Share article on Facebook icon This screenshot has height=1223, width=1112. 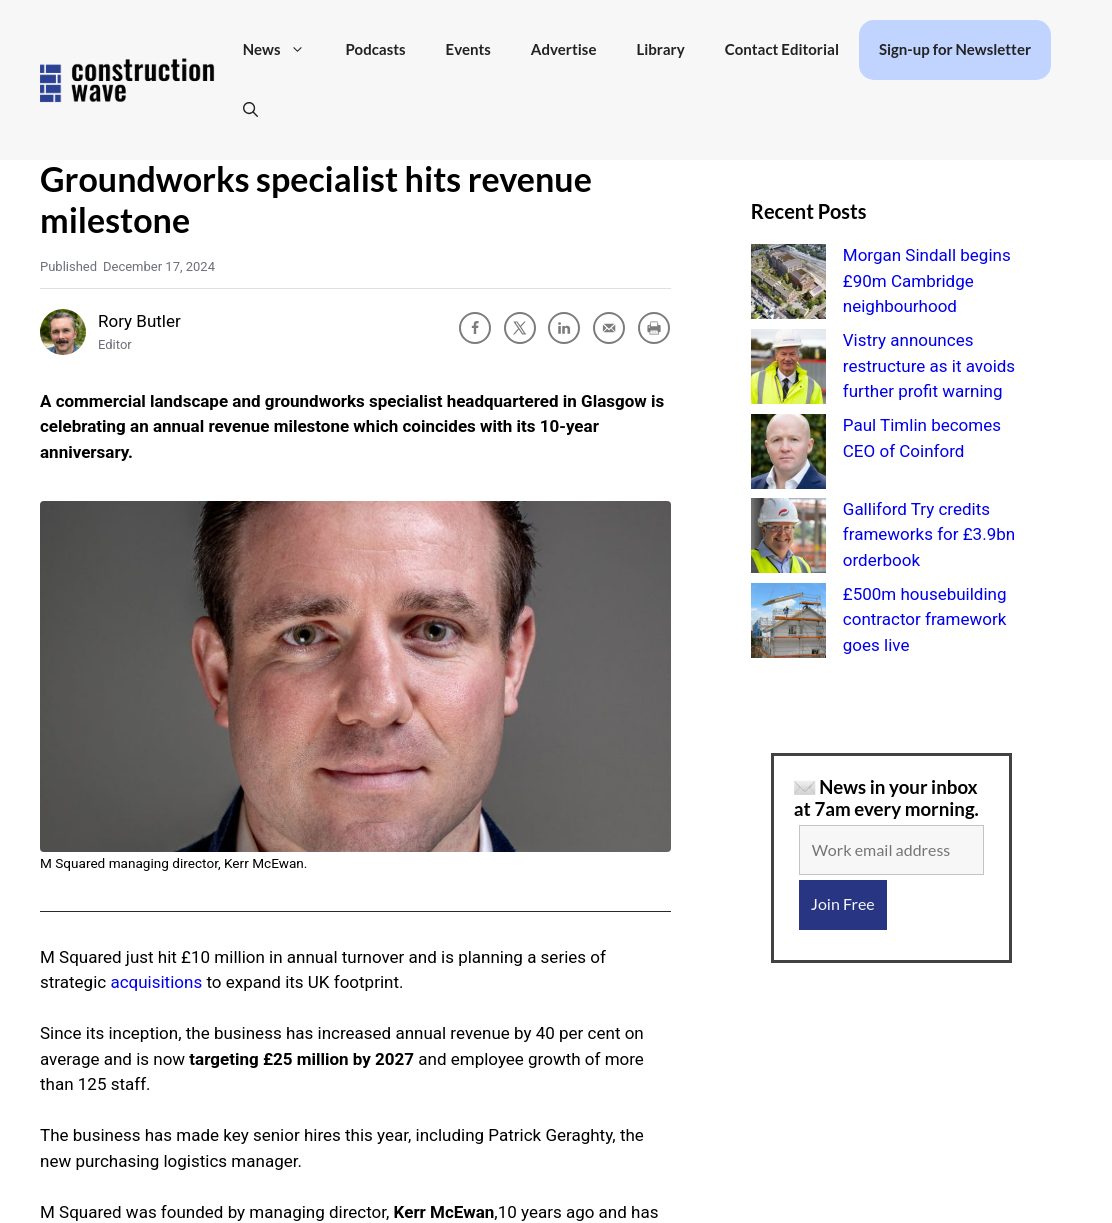(475, 328)
